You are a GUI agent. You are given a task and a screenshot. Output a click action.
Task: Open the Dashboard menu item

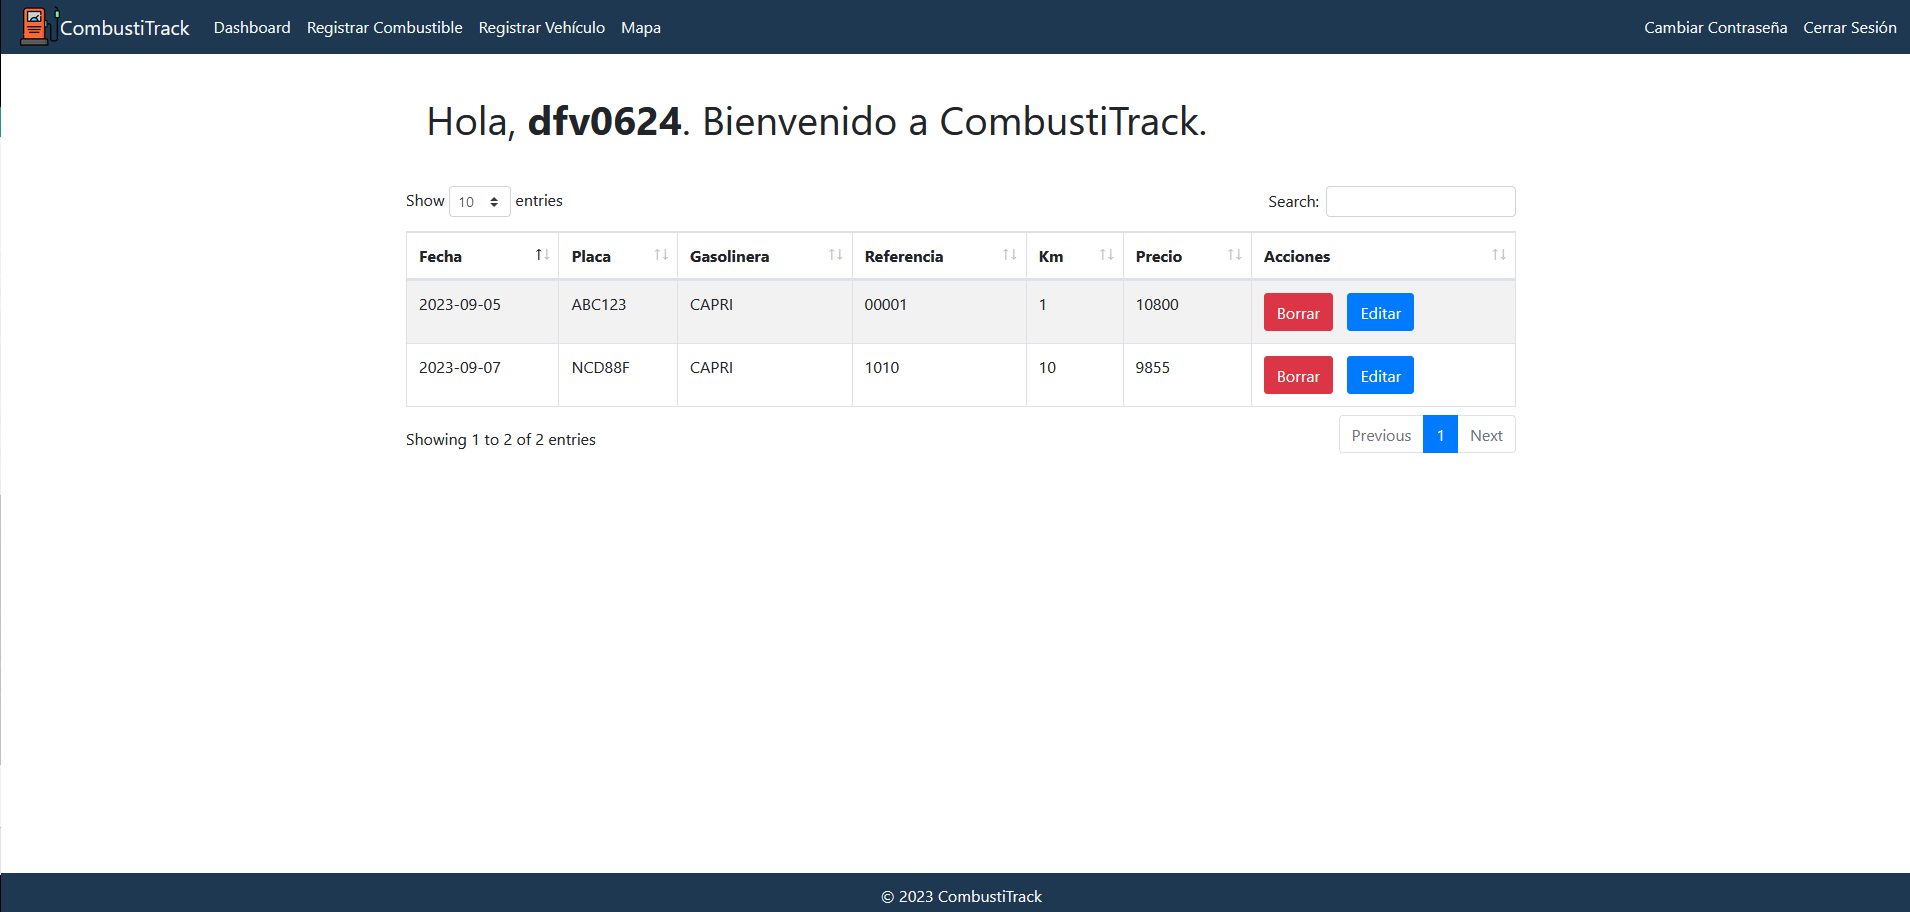(252, 28)
